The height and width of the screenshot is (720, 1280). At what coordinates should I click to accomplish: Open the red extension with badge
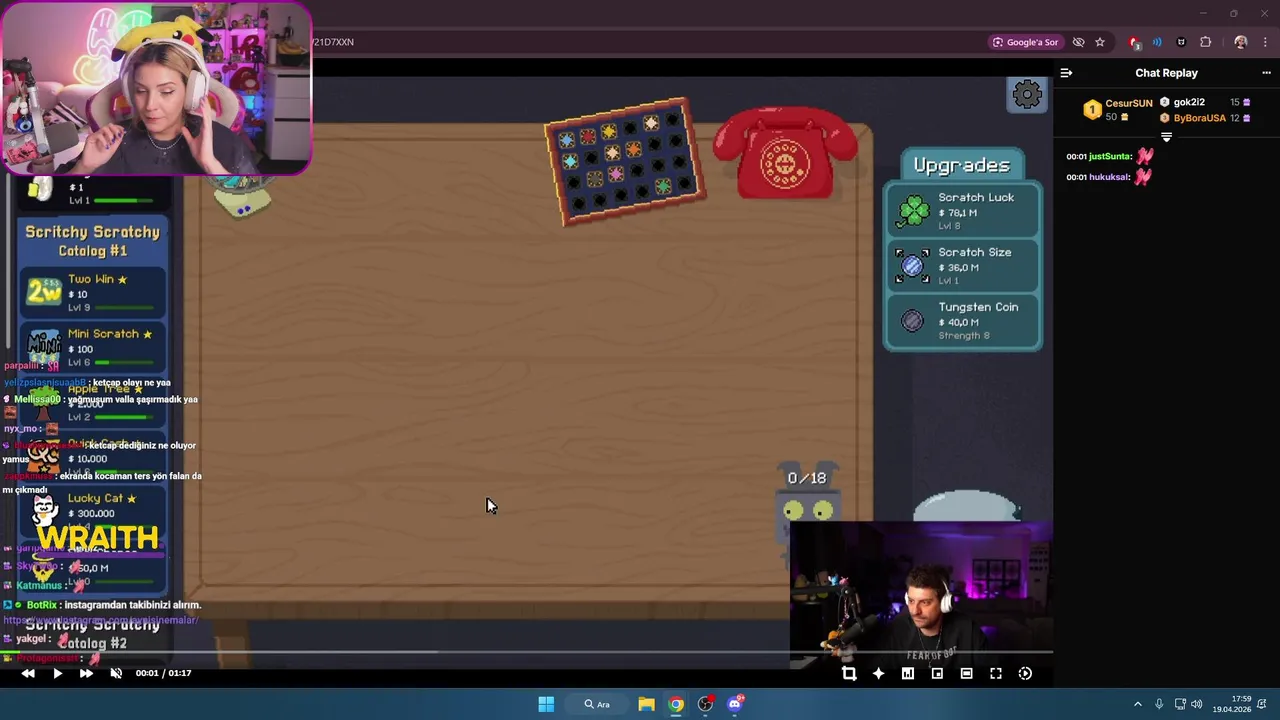[x=1134, y=42]
